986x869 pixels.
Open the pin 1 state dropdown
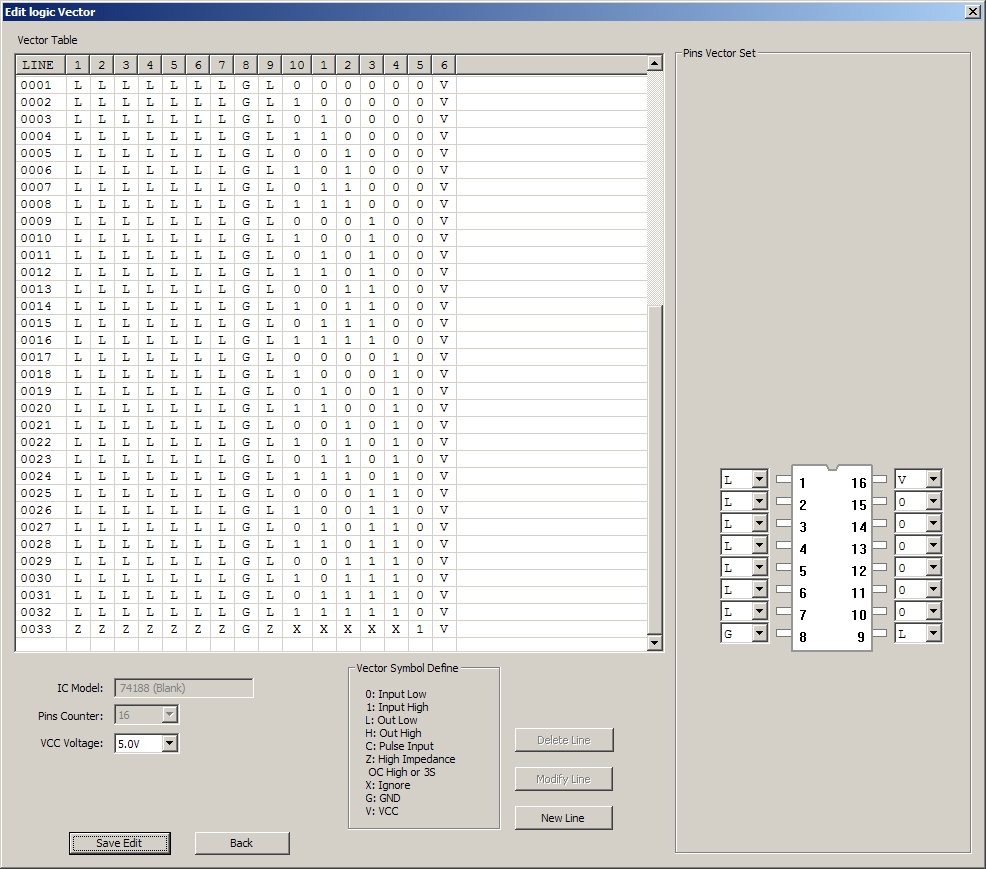pos(758,479)
